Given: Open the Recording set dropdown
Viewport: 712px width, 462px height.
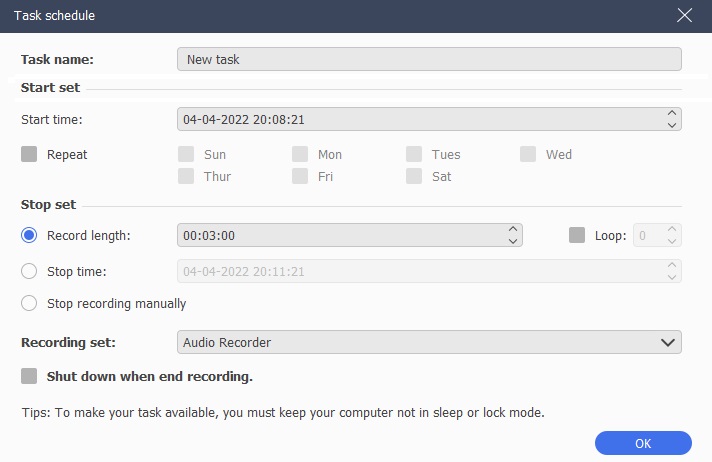Looking at the screenshot, I should pos(429,342).
